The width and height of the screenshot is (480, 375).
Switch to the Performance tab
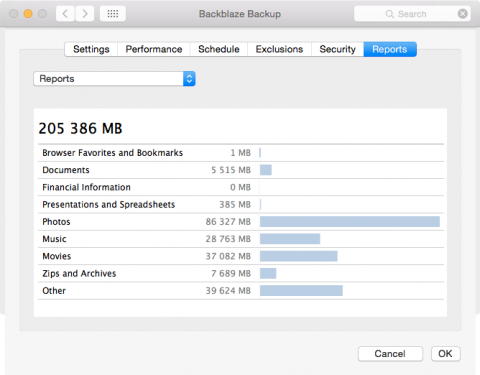[x=154, y=49]
